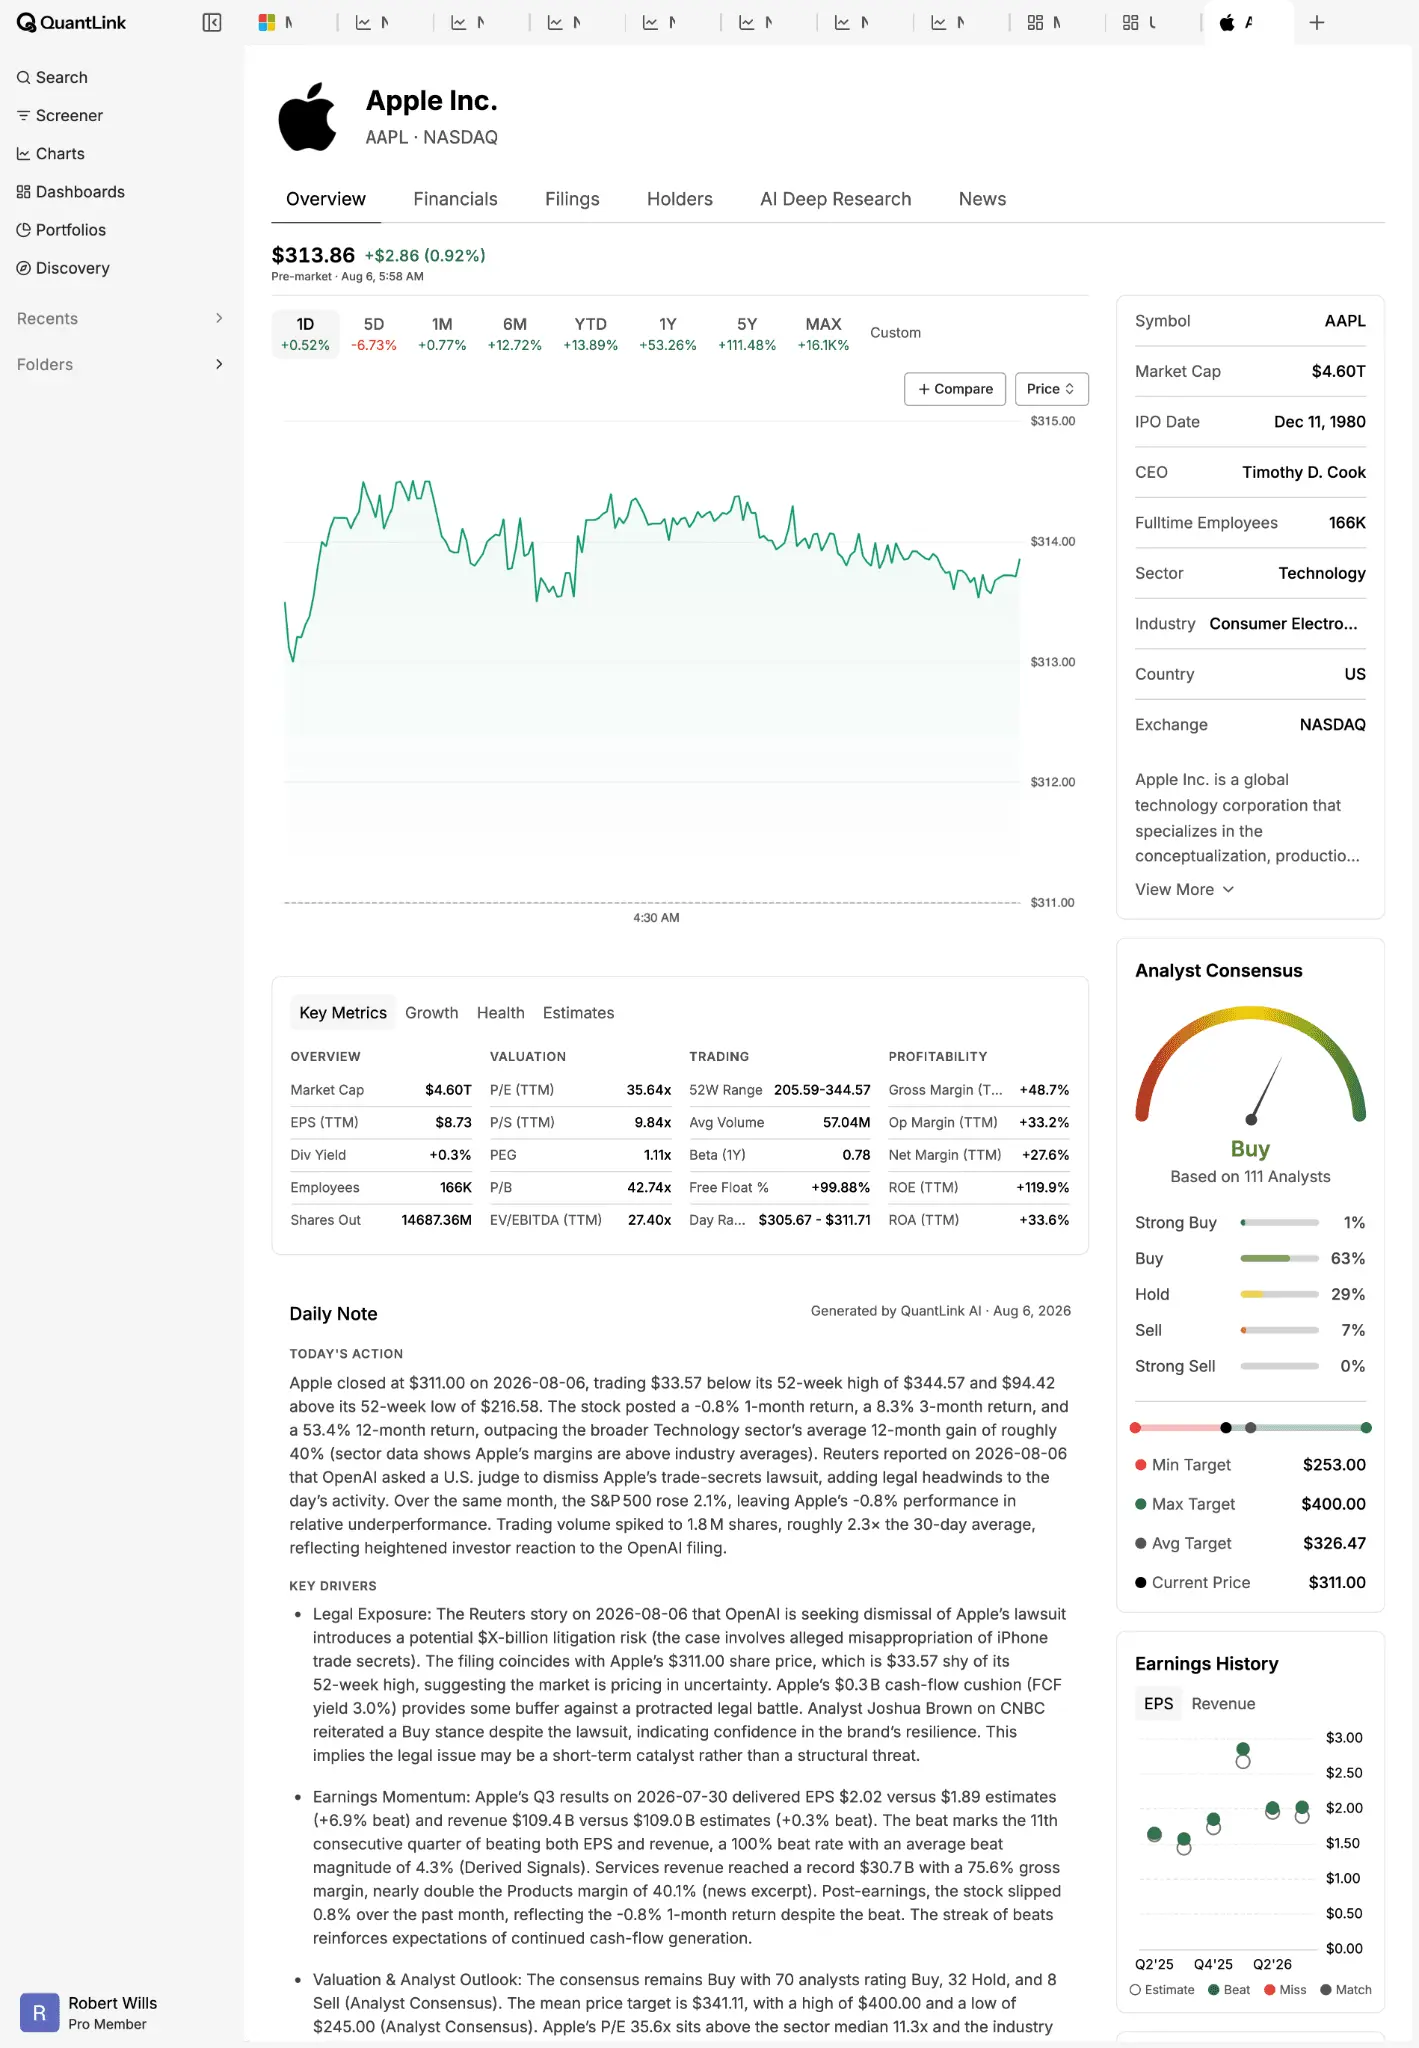Open the Price chart type dropdown
The height and width of the screenshot is (2048, 1419).
1051,389
